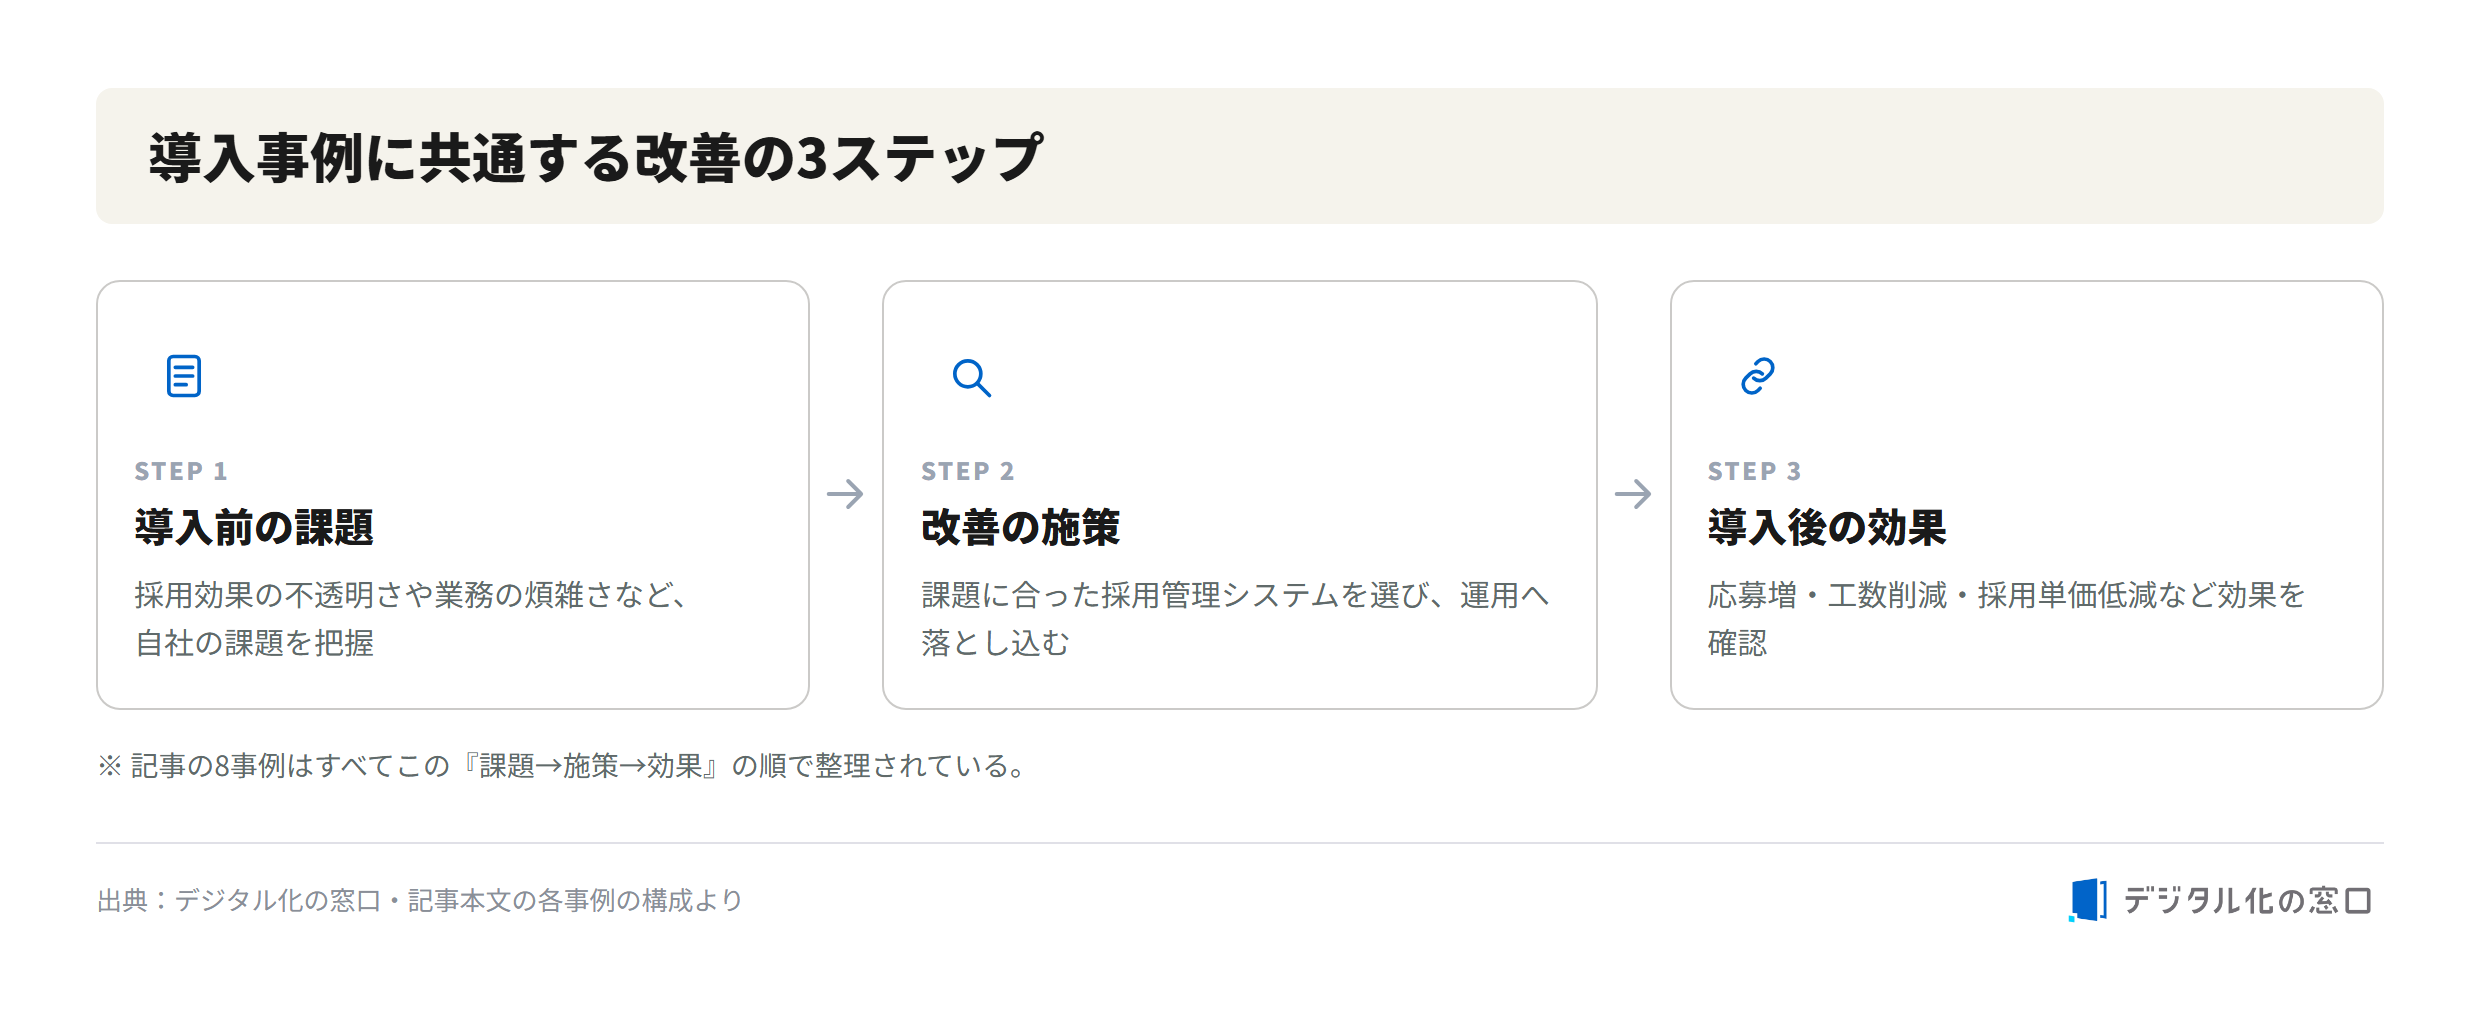The width and height of the screenshot is (2480, 1016).
Task: Click the arrow between Step 2 and Step 3
Action: [1633, 494]
